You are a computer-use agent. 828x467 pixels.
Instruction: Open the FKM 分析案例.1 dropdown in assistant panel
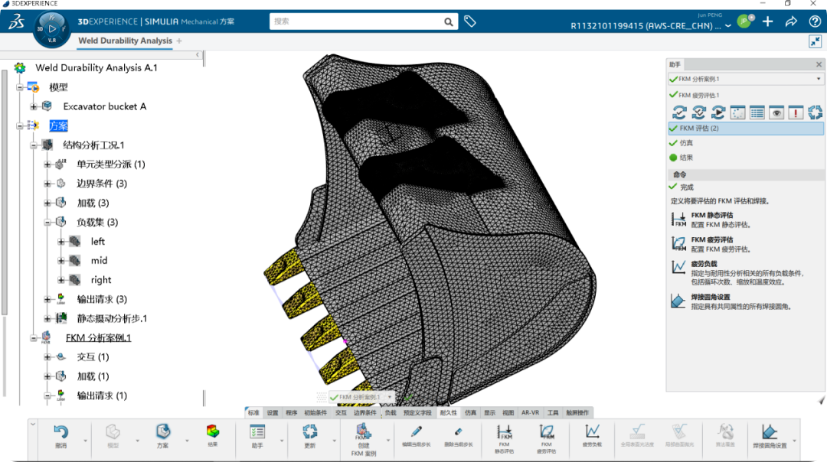818,79
